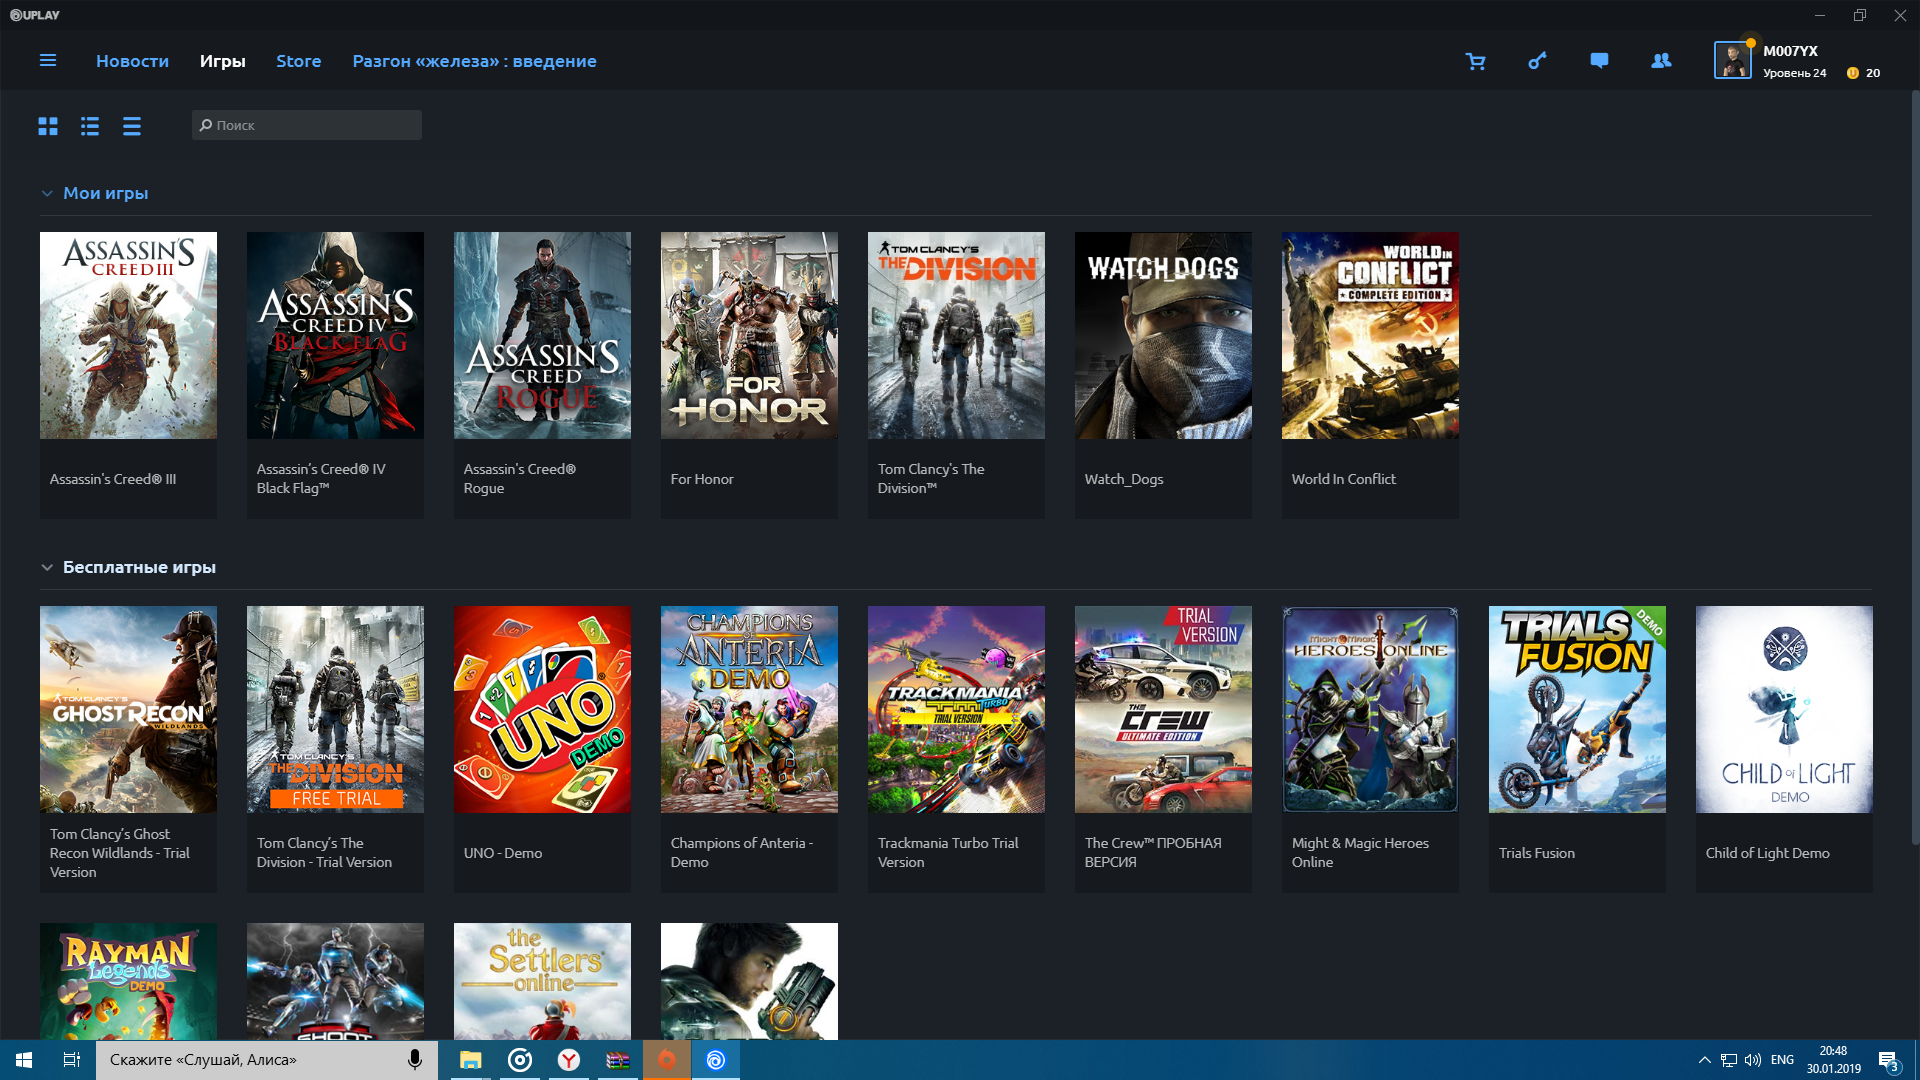Screen dimensions: 1920x1080
Task: Open the volume control in the tray
Action: [x=1753, y=1060]
